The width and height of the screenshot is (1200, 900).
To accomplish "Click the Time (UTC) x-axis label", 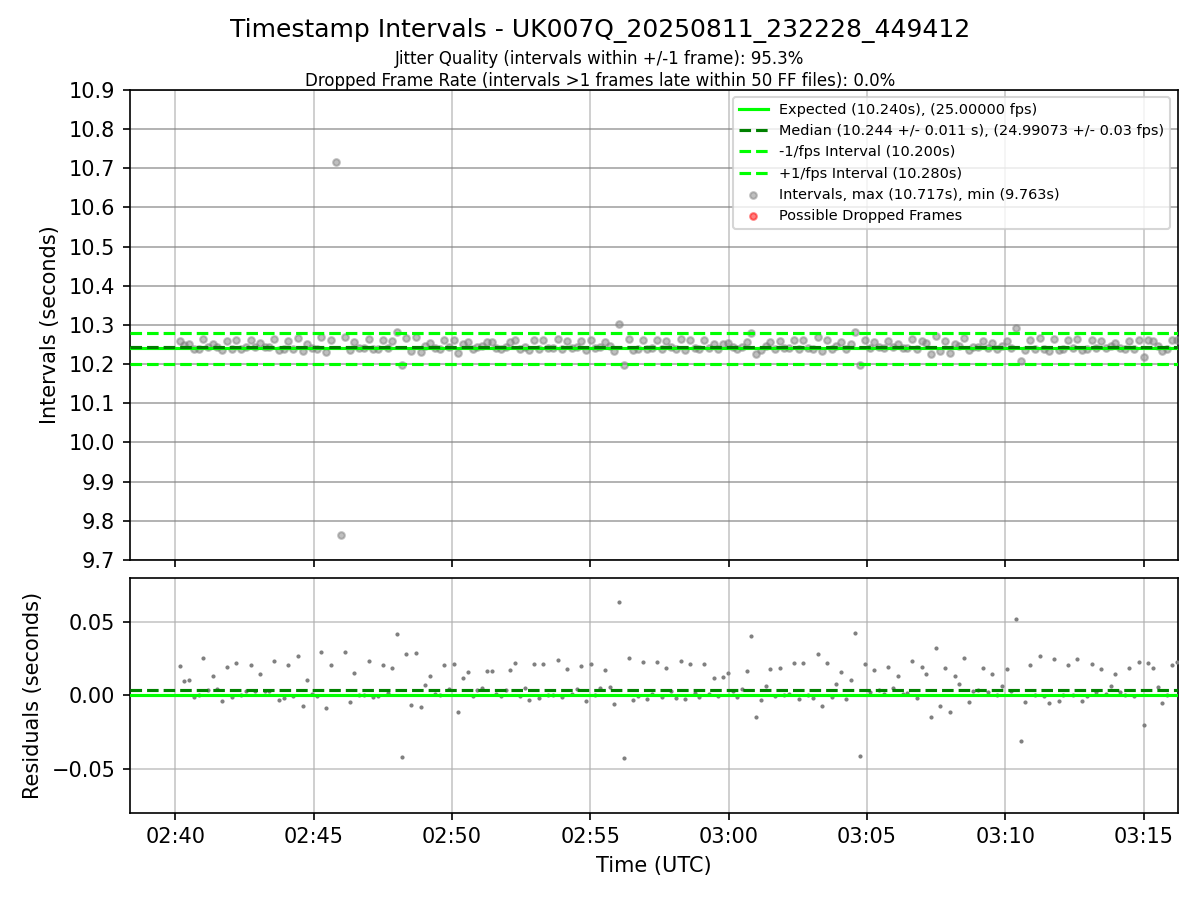I will click(x=654, y=865).
